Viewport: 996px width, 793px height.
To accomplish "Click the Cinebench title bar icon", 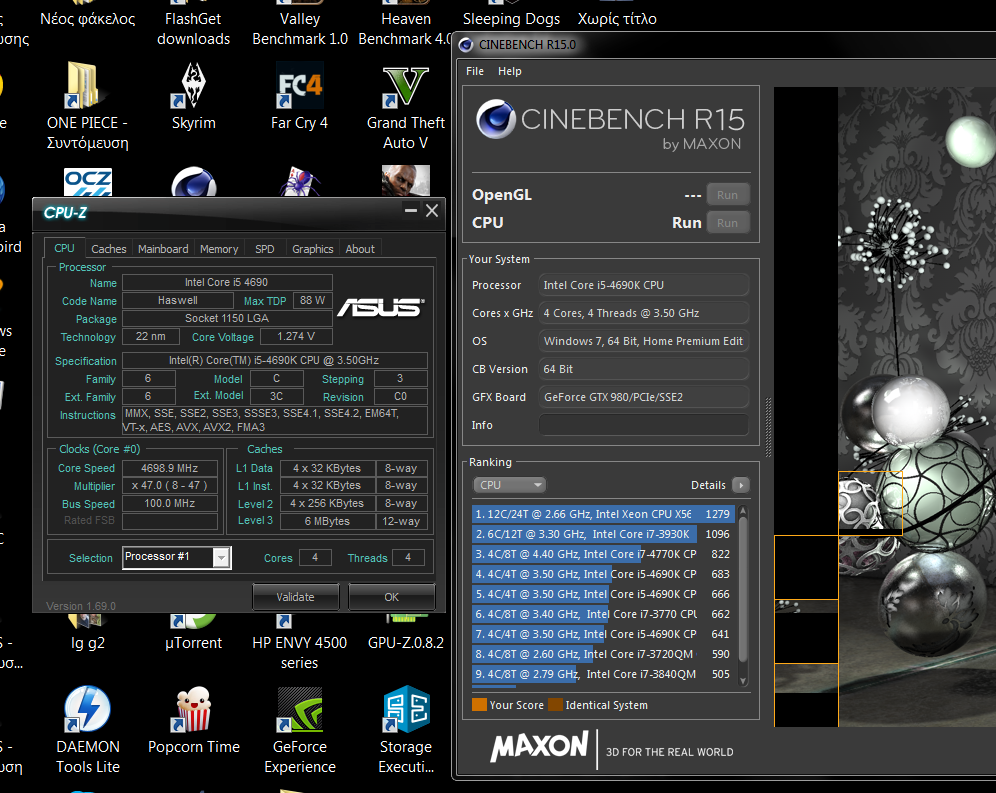I will (466, 45).
